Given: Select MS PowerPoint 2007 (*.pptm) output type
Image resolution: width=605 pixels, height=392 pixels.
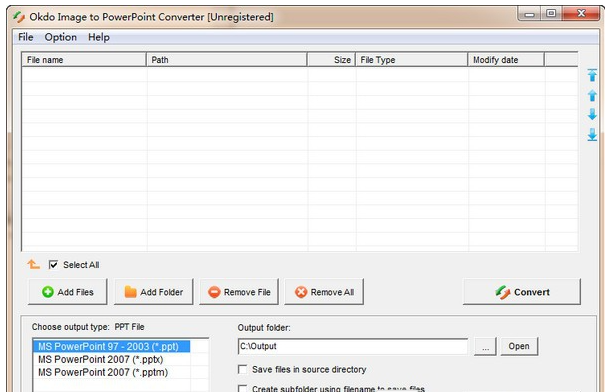Looking at the screenshot, I should point(112,372).
